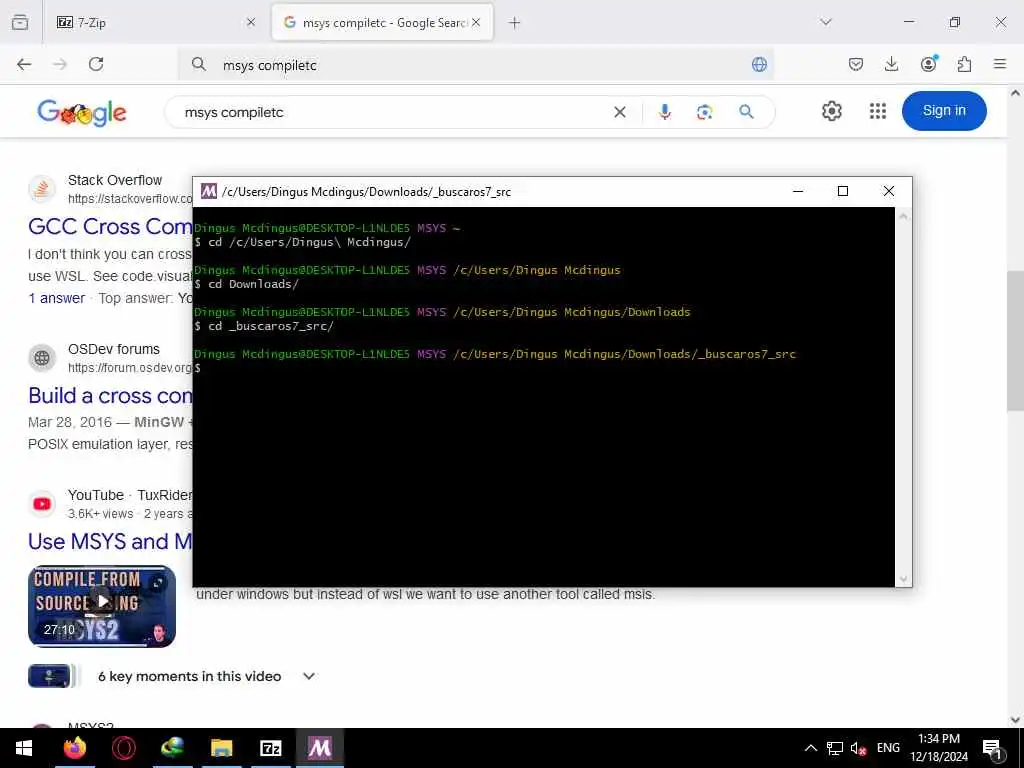Viewport: 1024px width, 768px height.
Task: Open the GCC Cross Com result link
Action: click(x=110, y=227)
